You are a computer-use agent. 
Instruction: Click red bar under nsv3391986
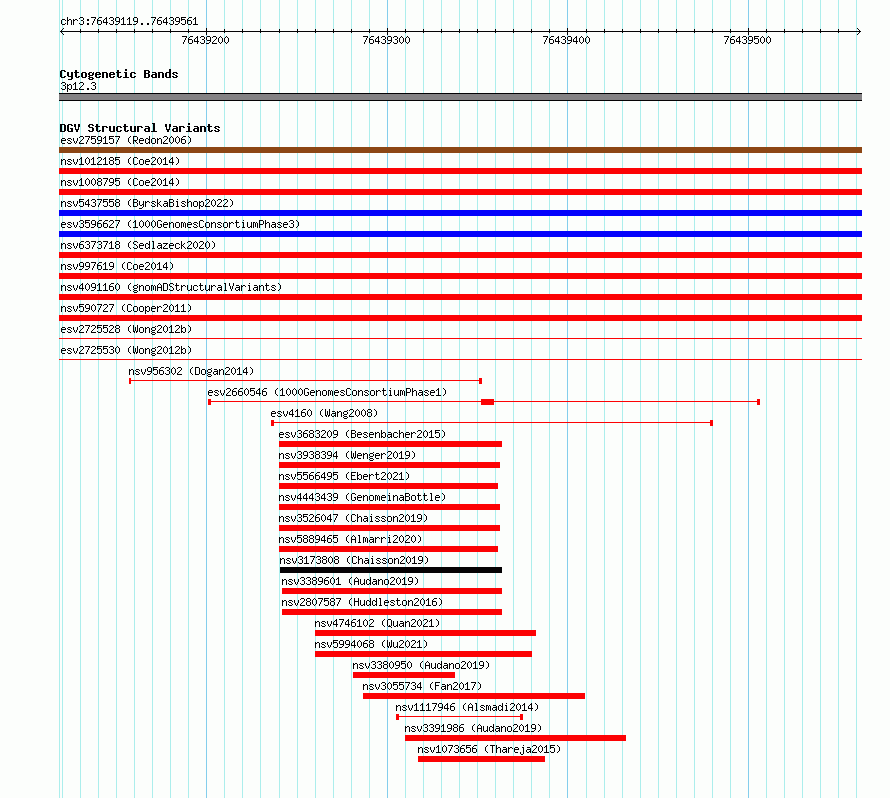515,738
